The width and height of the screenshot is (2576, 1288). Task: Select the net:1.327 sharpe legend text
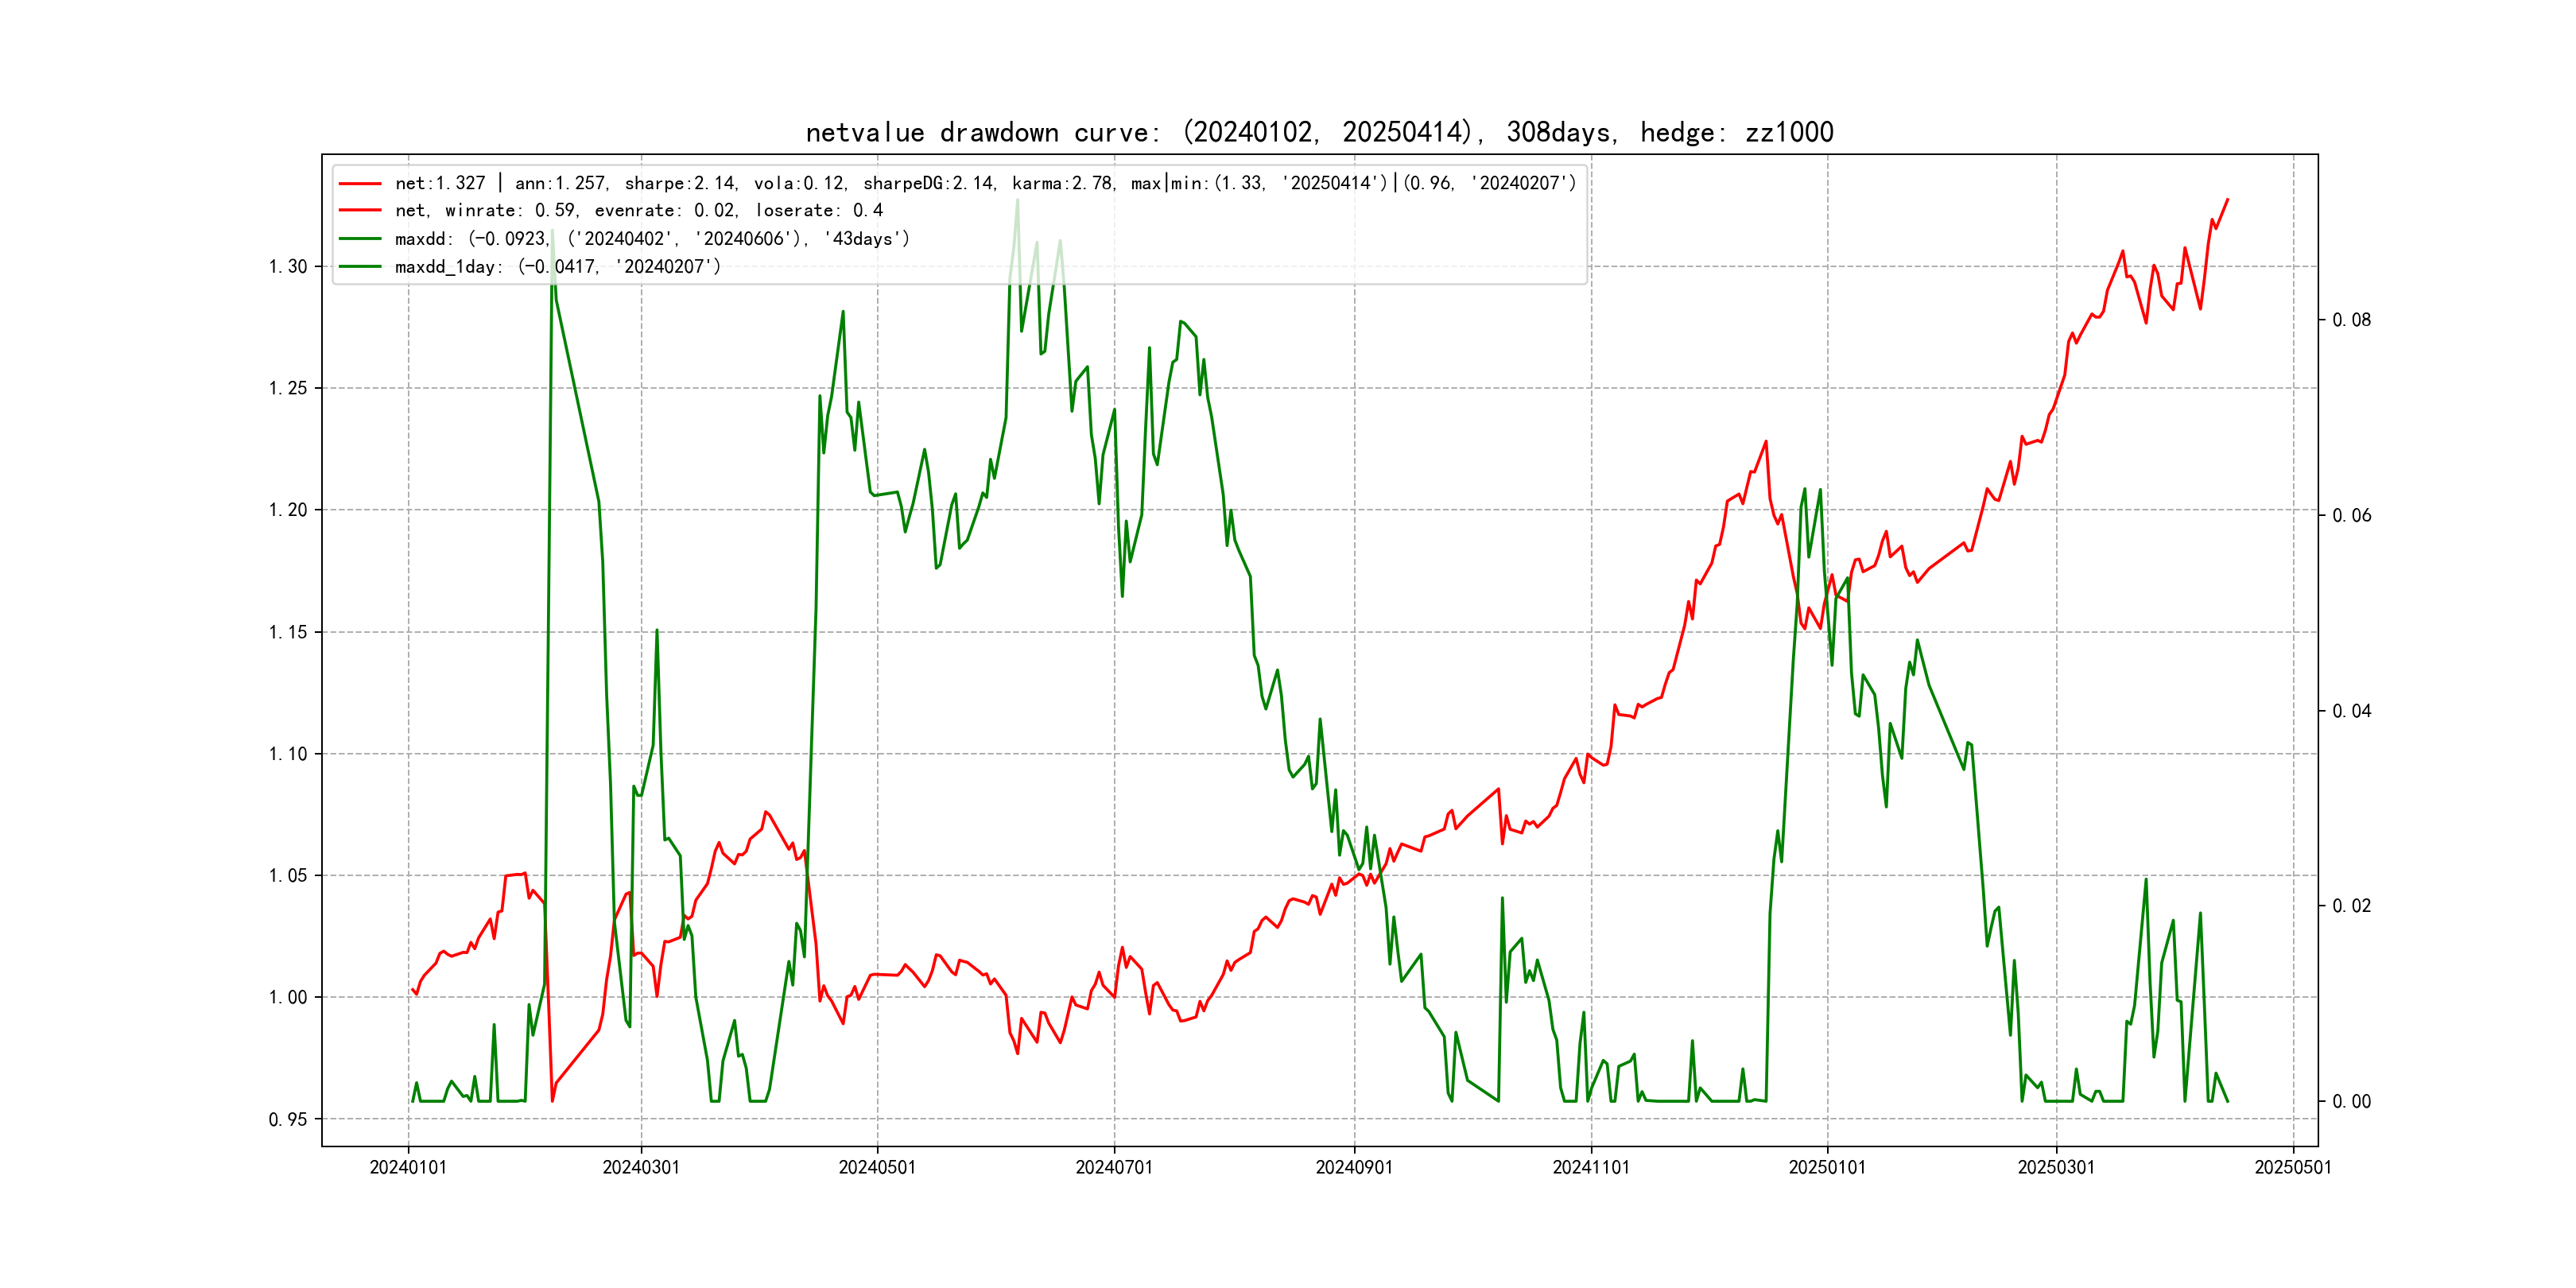pos(985,184)
